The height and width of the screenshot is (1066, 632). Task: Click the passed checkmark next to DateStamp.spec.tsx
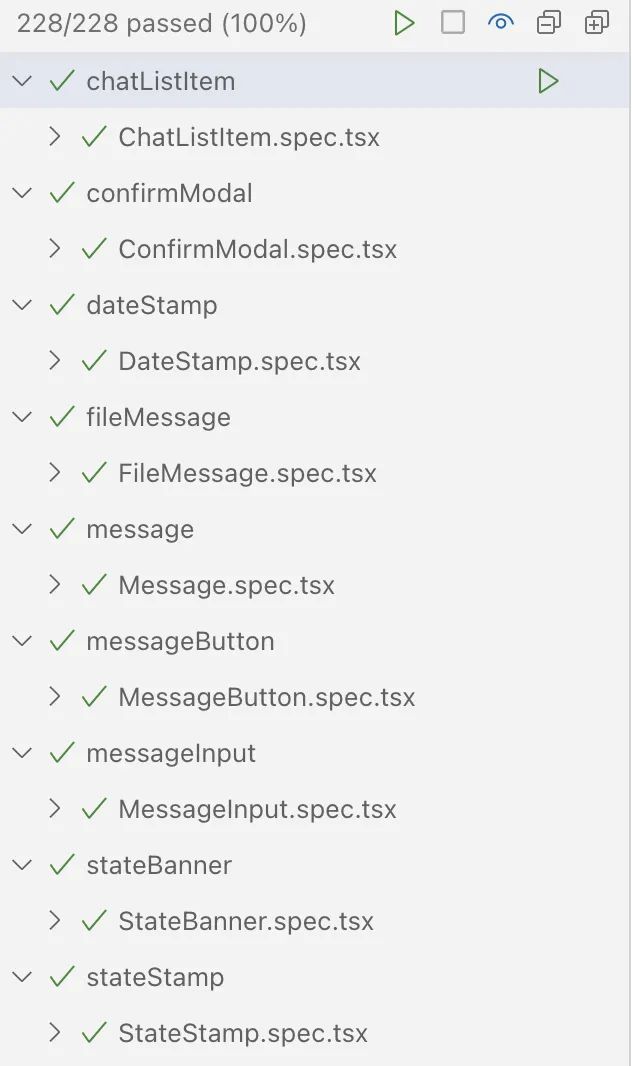(x=94, y=361)
